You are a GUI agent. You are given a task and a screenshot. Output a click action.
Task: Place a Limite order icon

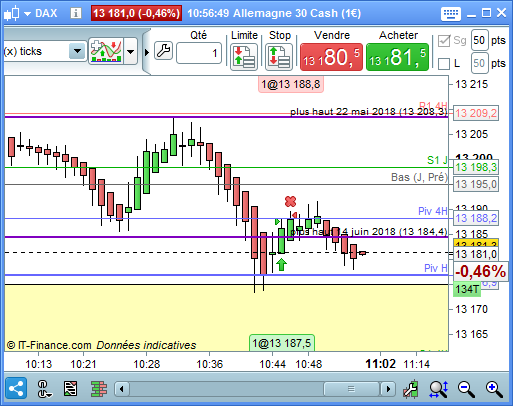(x=244, y=57)
